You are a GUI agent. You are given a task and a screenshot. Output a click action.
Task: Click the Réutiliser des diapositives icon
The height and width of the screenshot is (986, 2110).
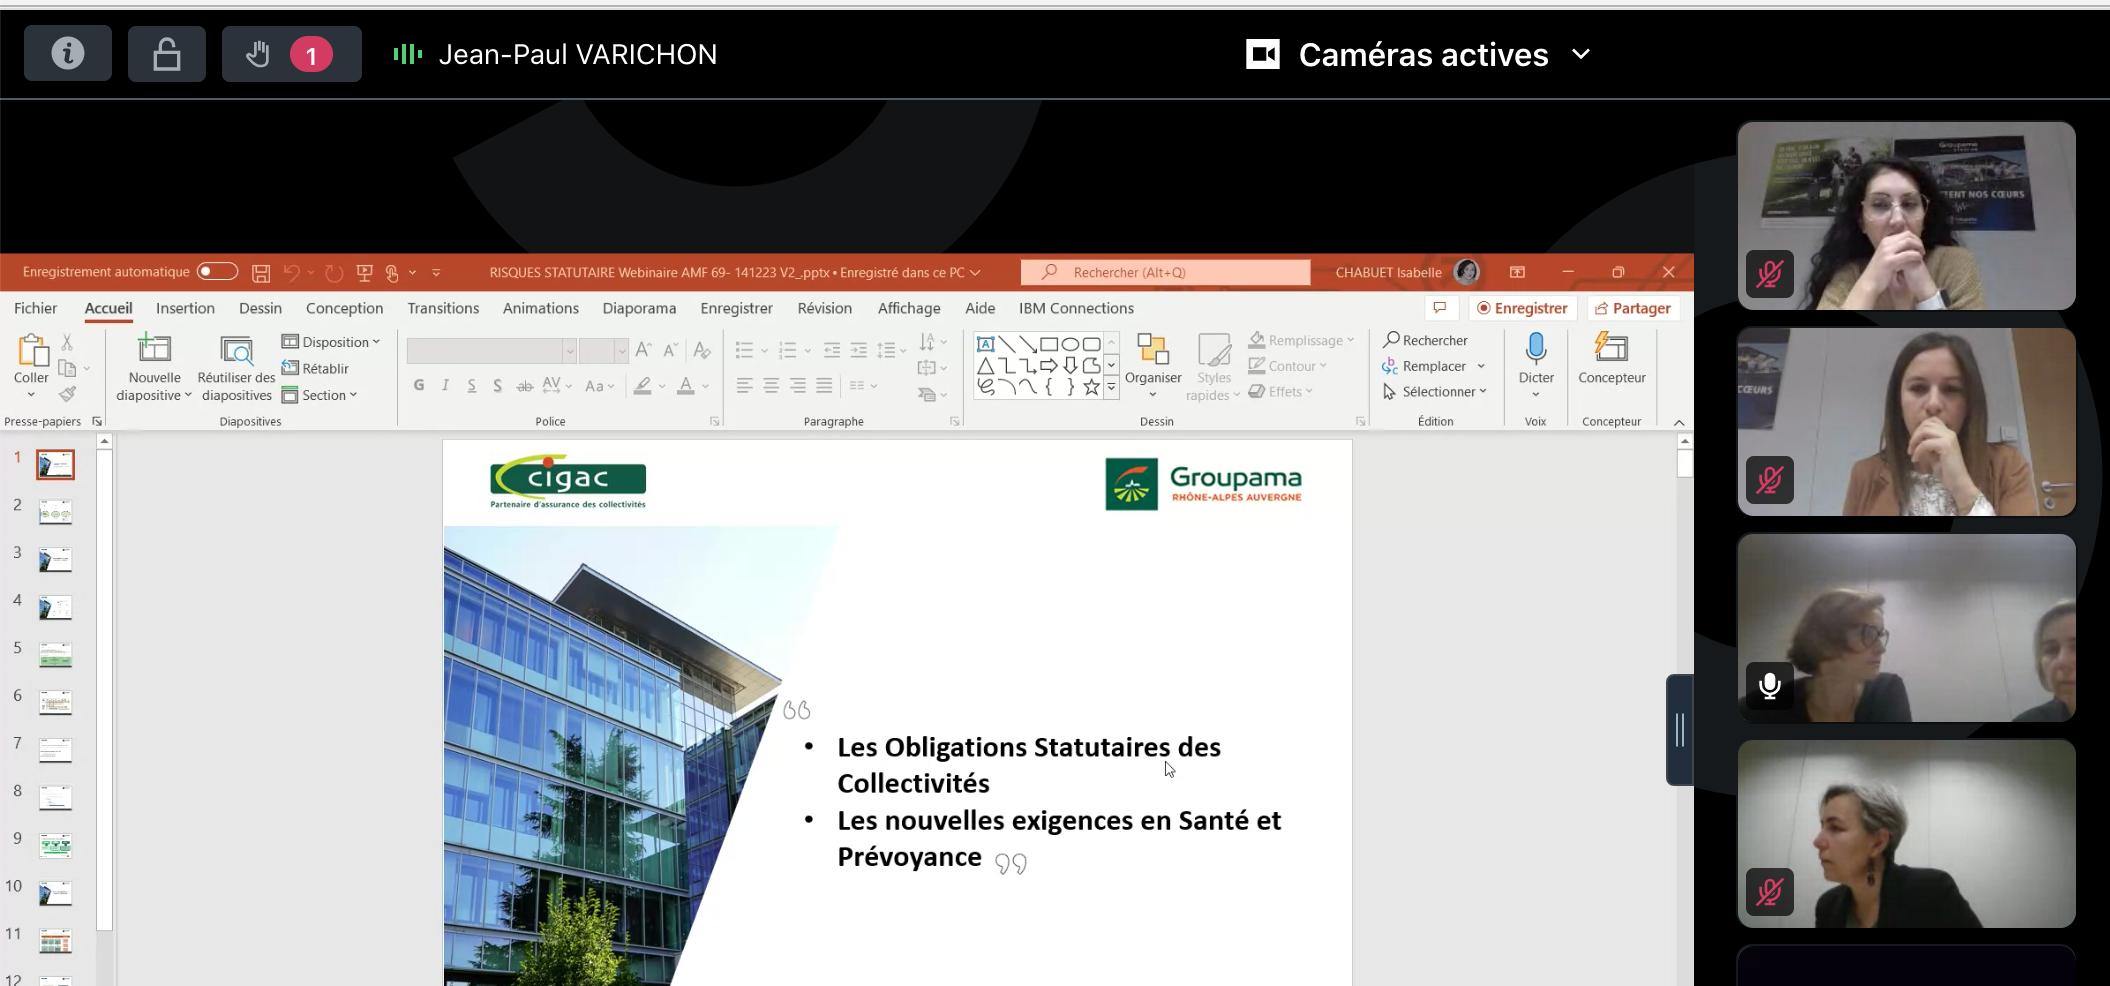tap(236, 351)
